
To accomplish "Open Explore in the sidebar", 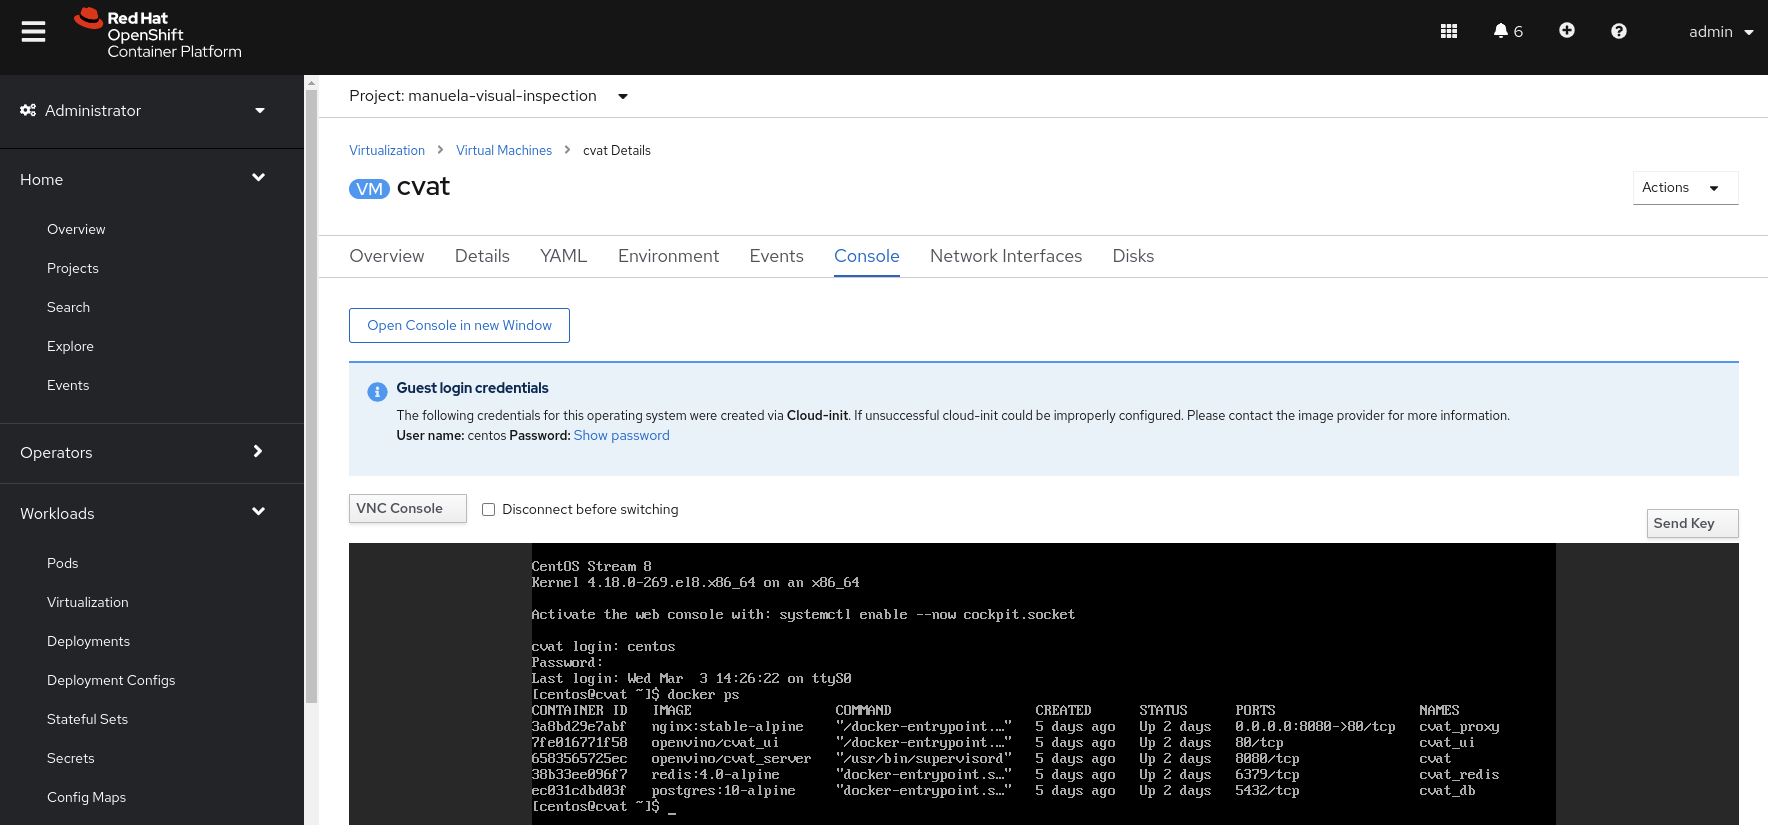I will [x=70, y=346].
